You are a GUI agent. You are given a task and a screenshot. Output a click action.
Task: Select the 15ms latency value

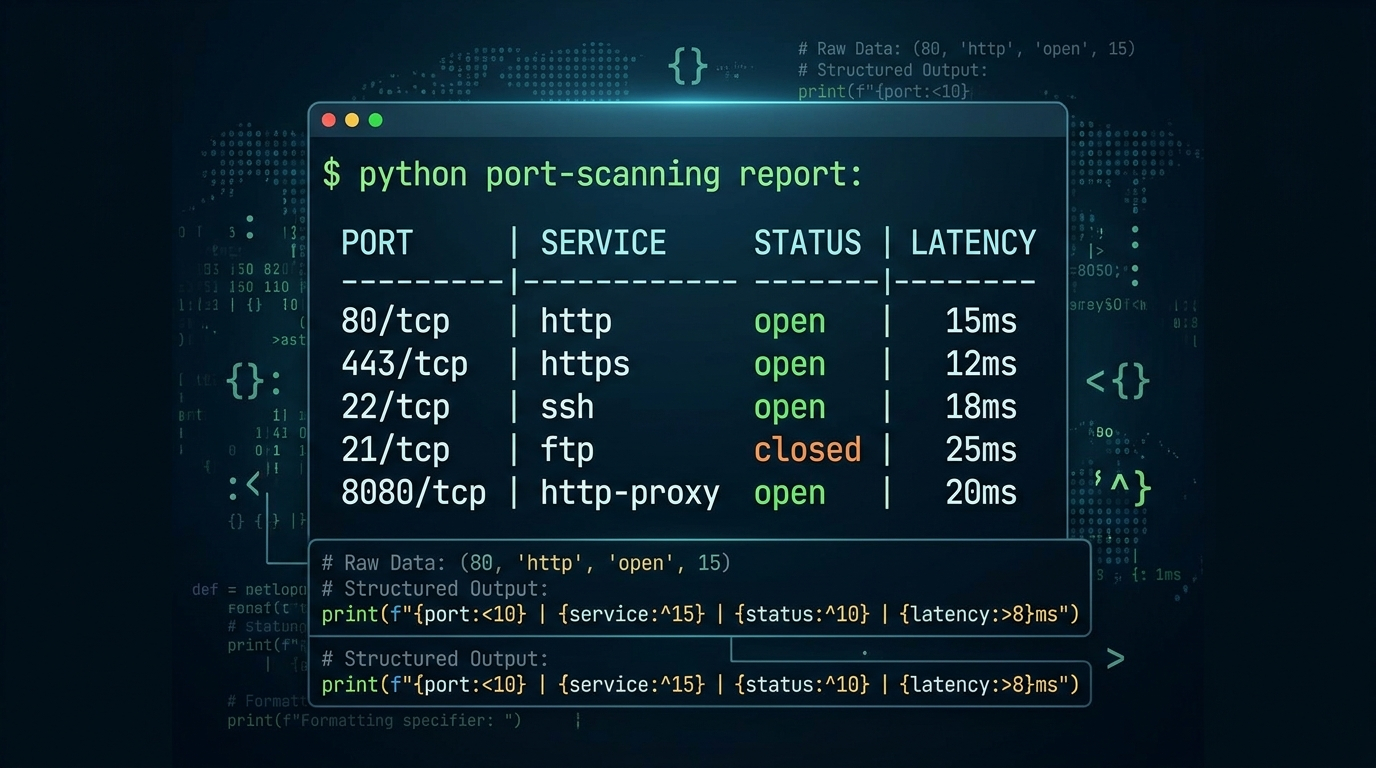981,321
